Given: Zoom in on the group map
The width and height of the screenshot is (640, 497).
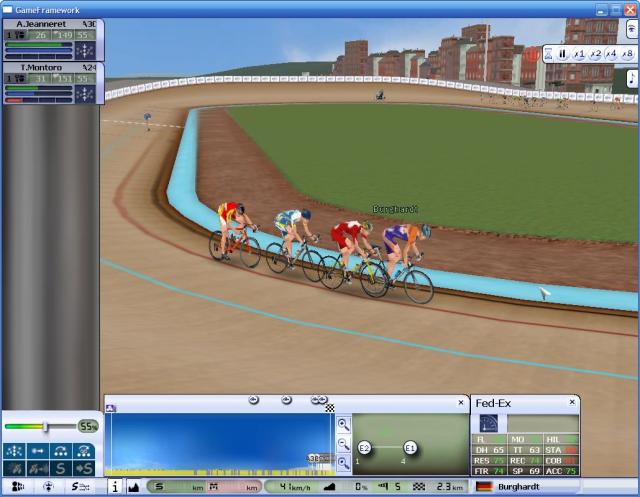Looking at the screenshot, I should click(x=344, y=424).
